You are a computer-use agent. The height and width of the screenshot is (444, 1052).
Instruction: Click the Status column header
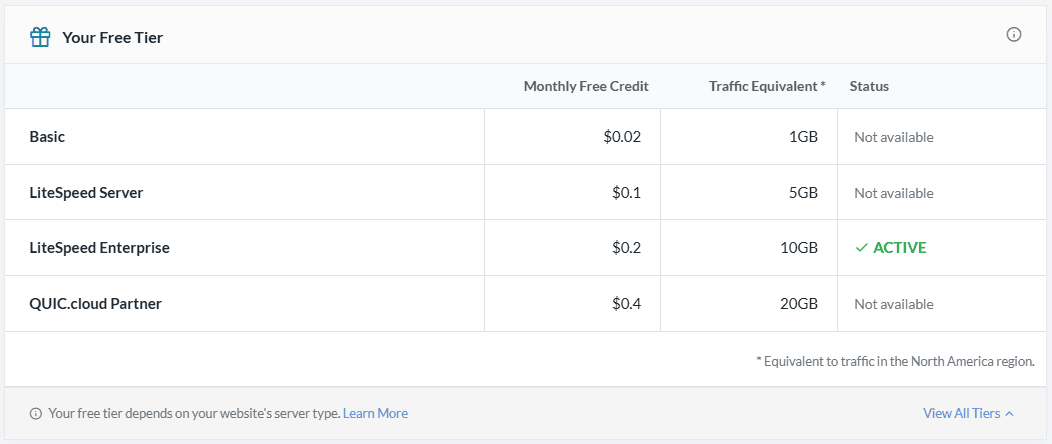click(x=869, y=87)
